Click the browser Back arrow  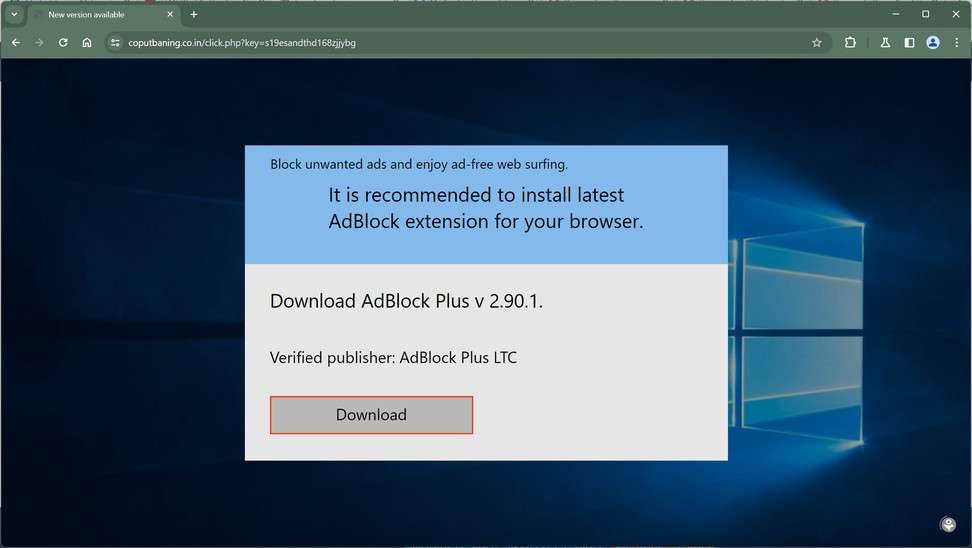pyautogui.click(x=16, y=43)
